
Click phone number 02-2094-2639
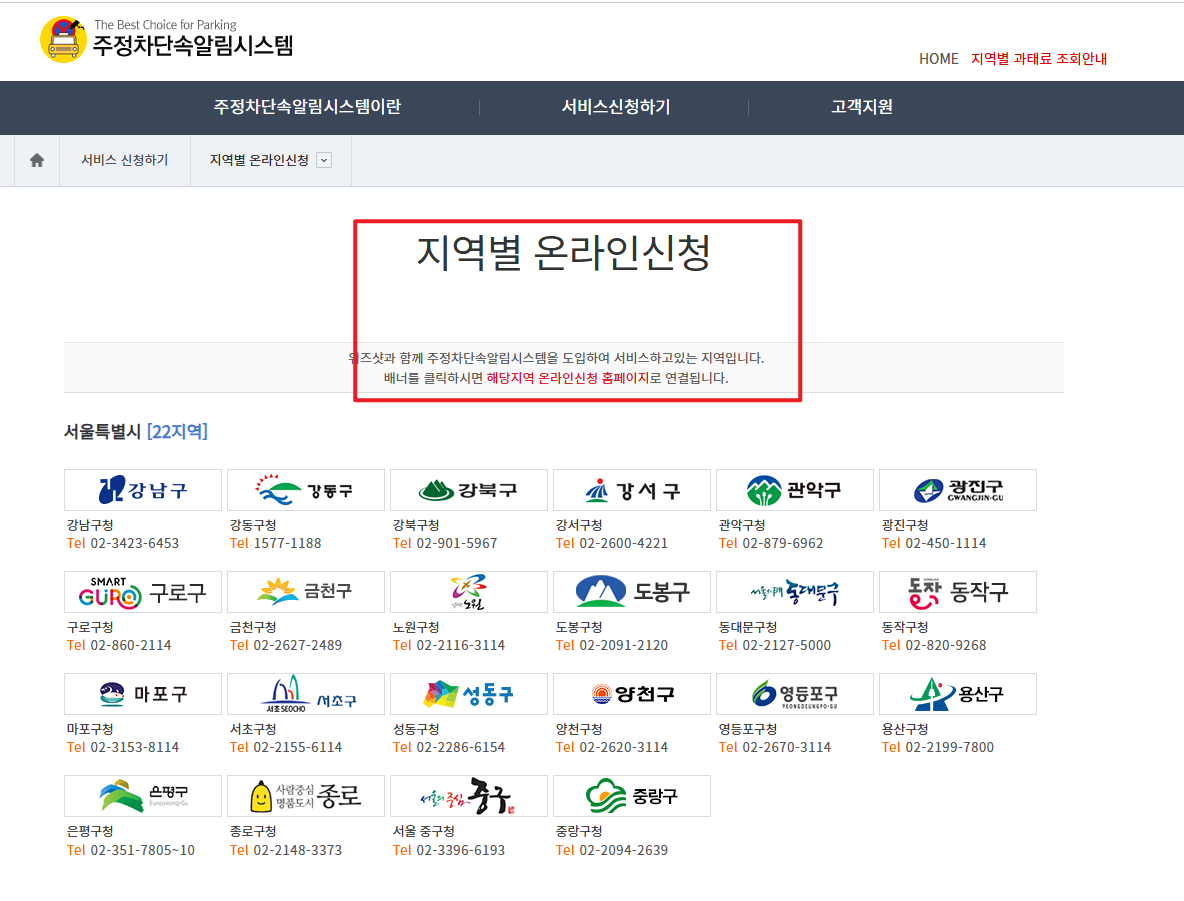(624, 850)
